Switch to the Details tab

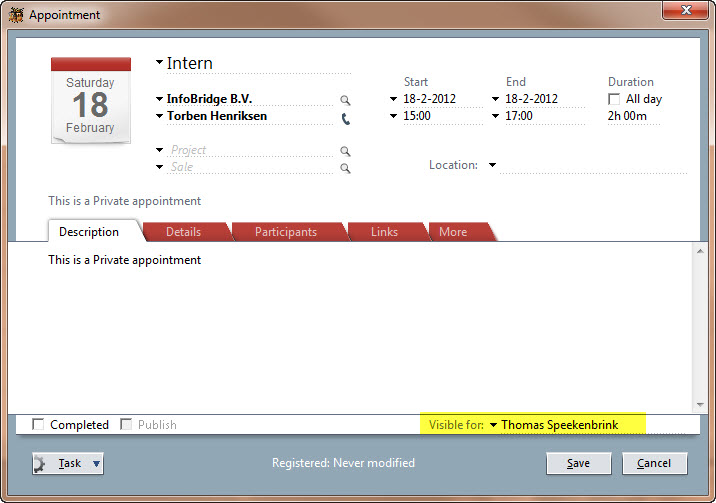point(184,232)
